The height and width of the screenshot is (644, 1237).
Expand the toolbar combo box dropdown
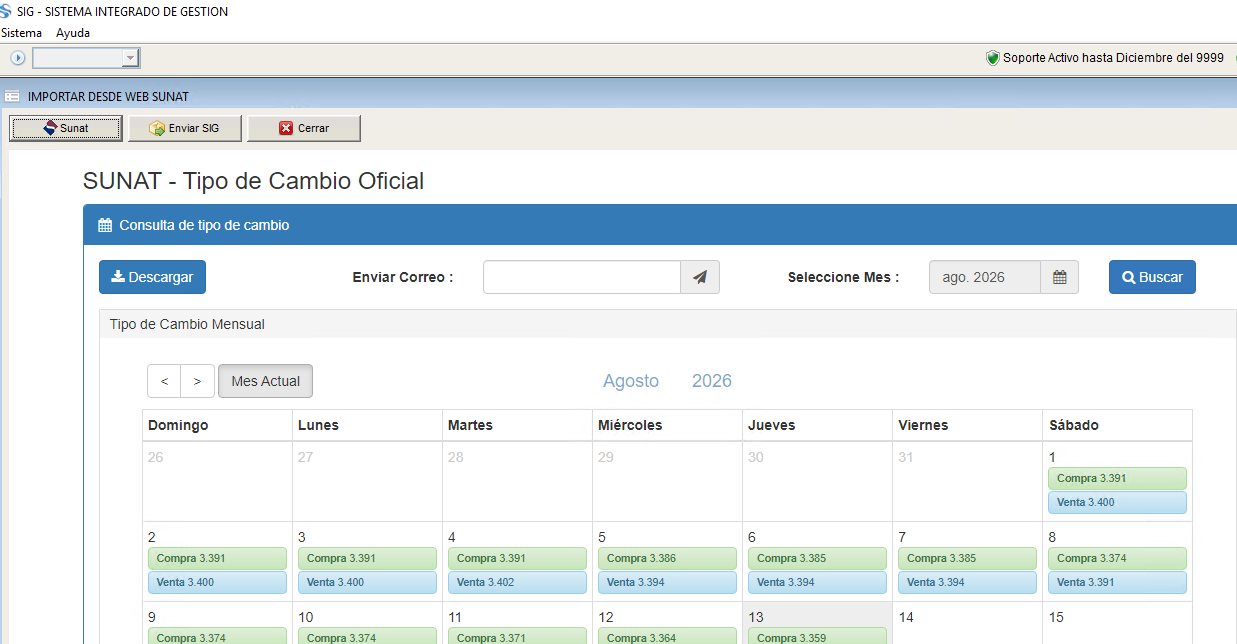point(130,58)
